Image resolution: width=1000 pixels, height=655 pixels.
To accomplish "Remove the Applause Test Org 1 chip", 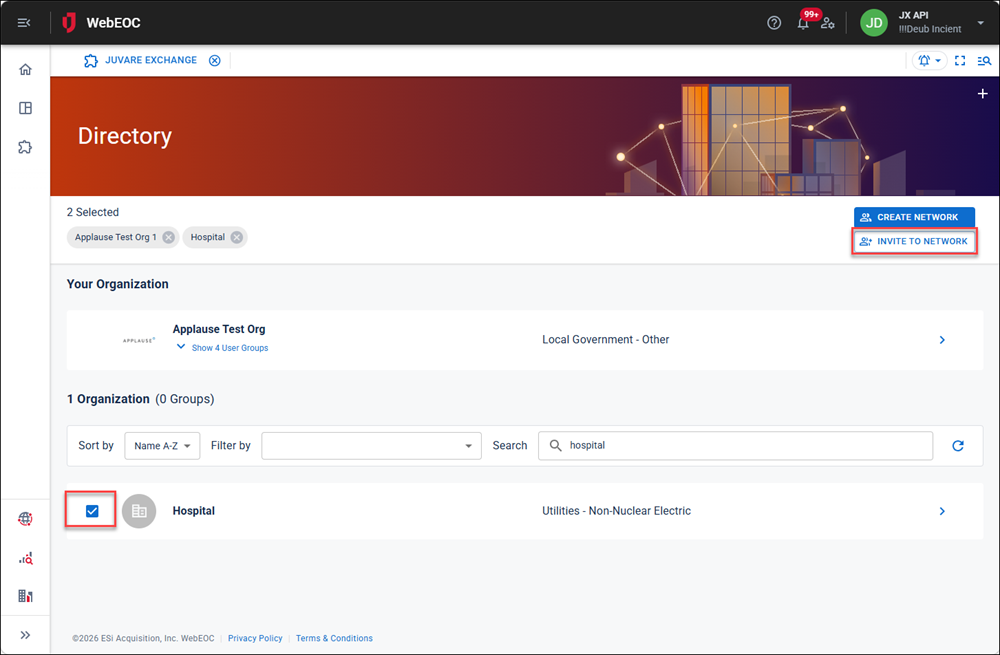I will click(x=168, y=237).
